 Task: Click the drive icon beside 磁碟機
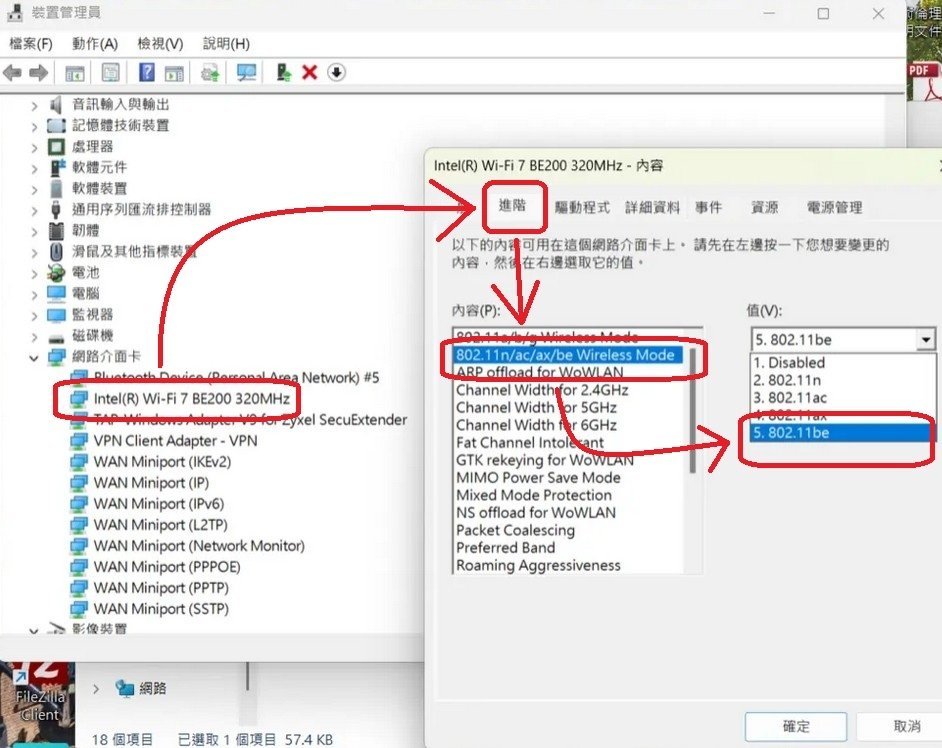coord(56,337)
